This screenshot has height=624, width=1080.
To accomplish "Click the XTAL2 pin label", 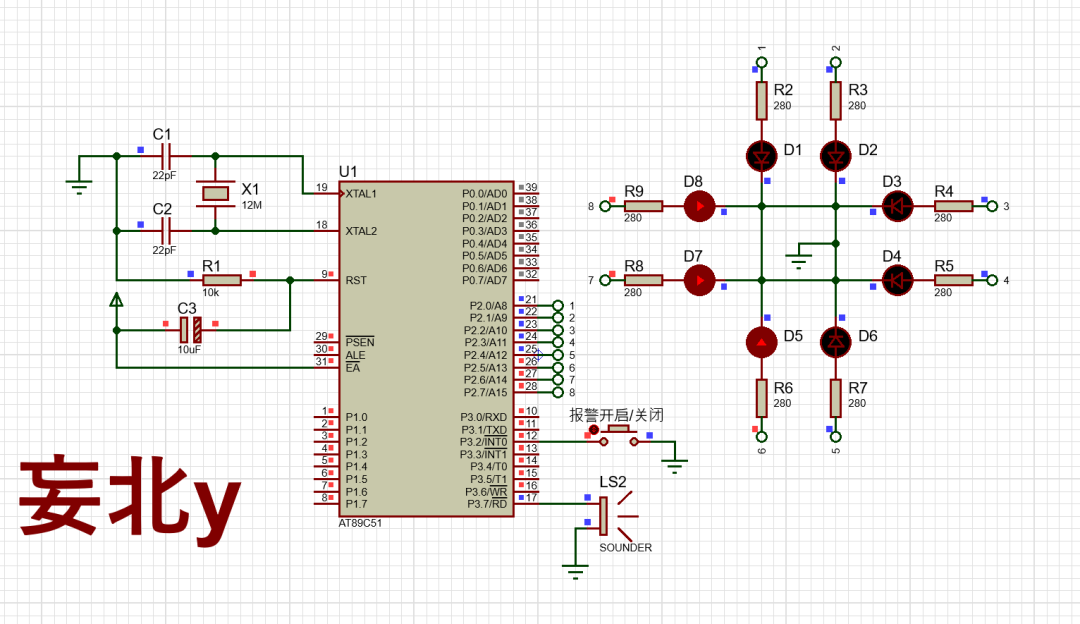I will tap(361, 231).
